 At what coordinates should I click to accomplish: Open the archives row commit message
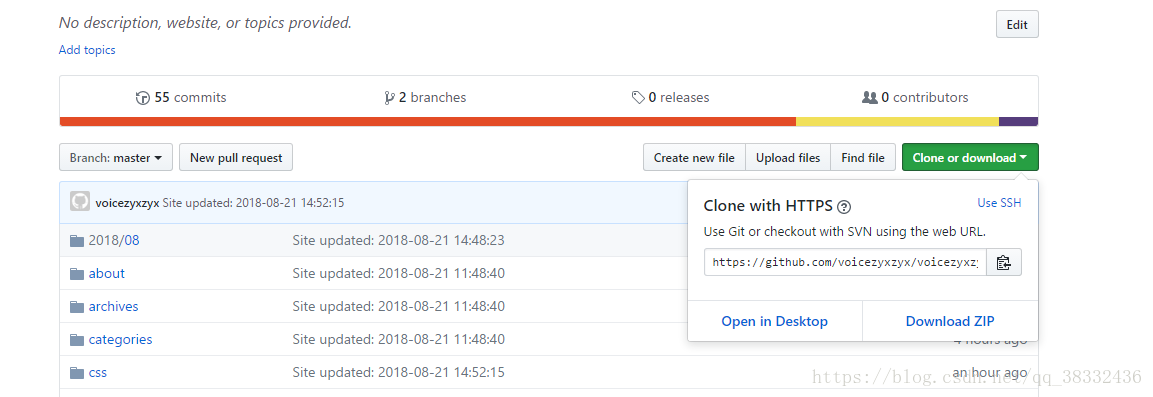399,307
